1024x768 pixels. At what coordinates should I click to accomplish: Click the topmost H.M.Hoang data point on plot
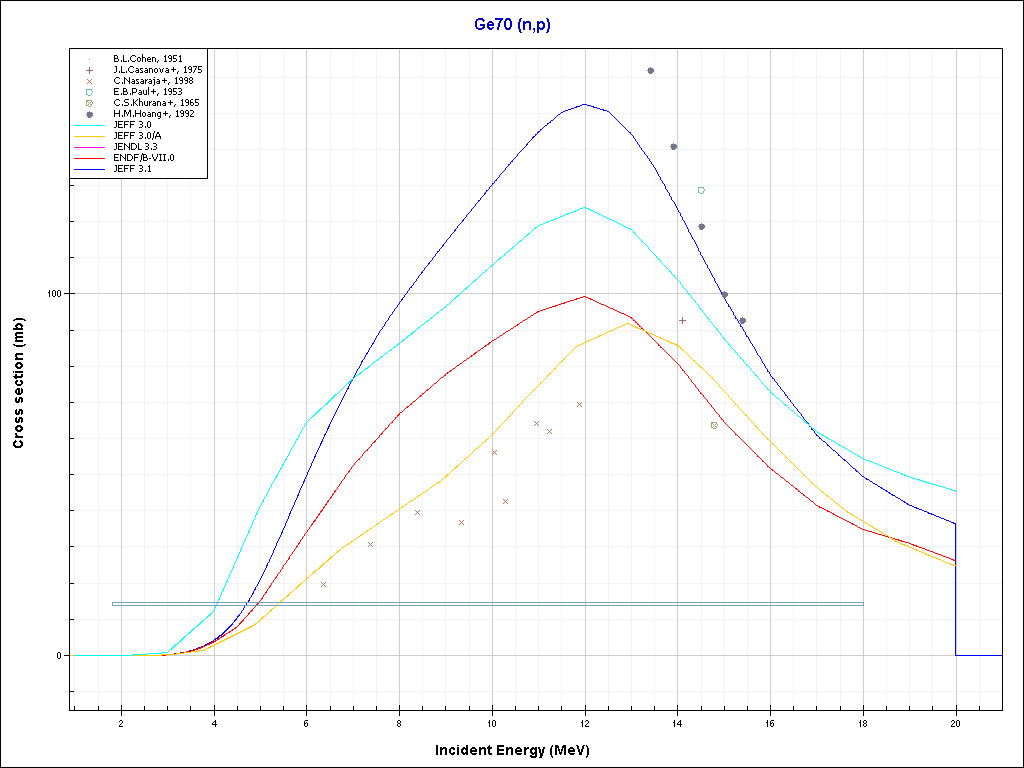650,70
